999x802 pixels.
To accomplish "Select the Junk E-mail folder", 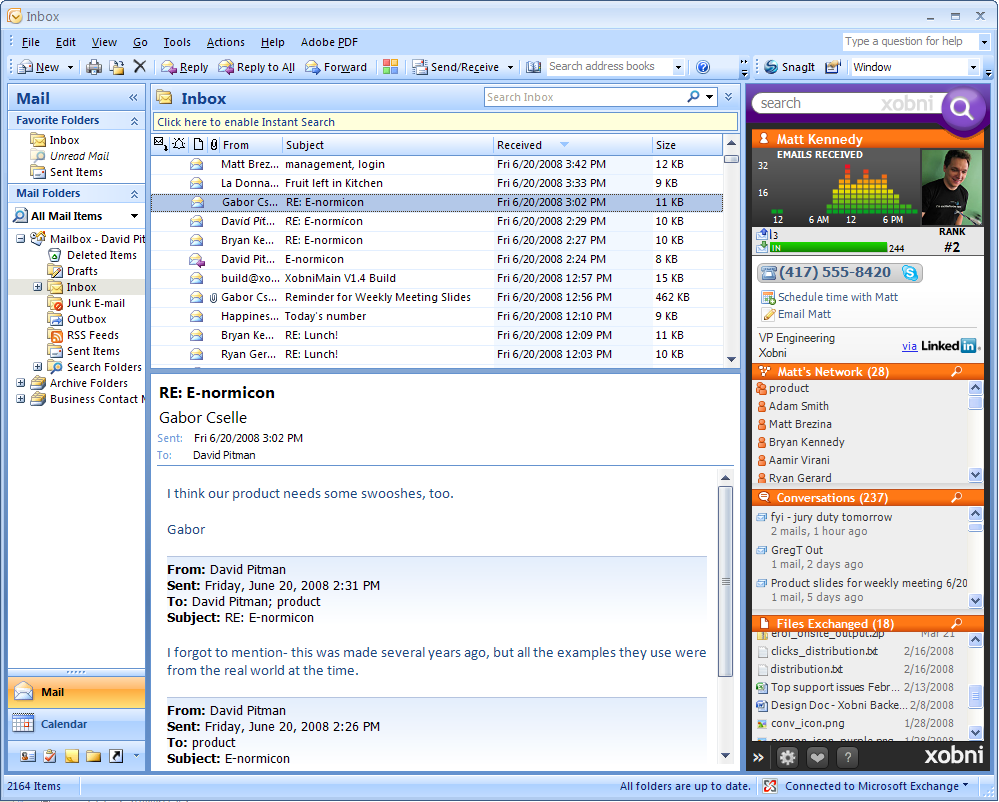I will pos(96,303).
